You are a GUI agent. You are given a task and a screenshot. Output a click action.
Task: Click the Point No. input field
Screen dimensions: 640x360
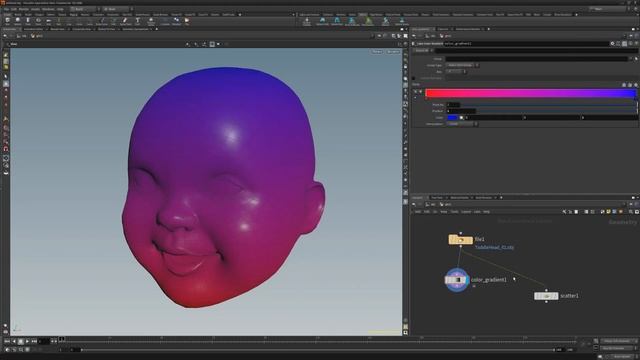(x=453, y=105)
